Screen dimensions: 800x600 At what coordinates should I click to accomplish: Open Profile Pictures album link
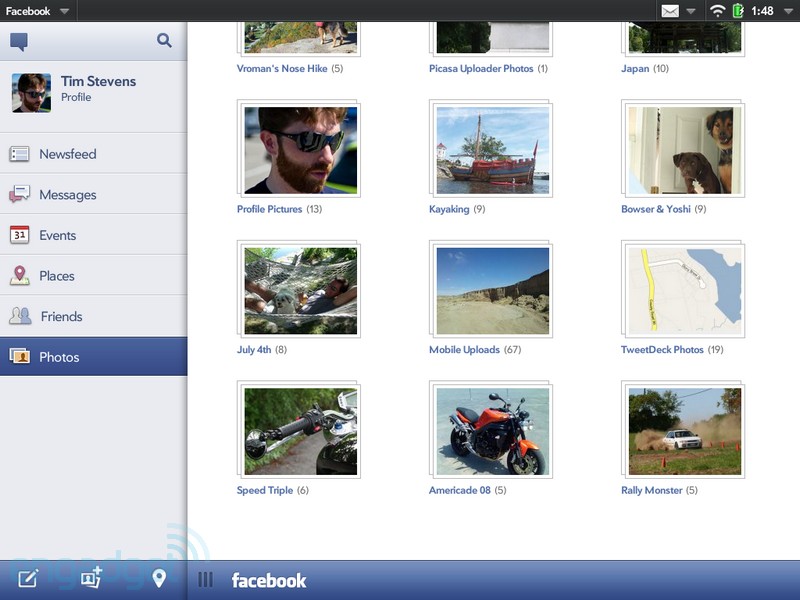tap(269, 209)
